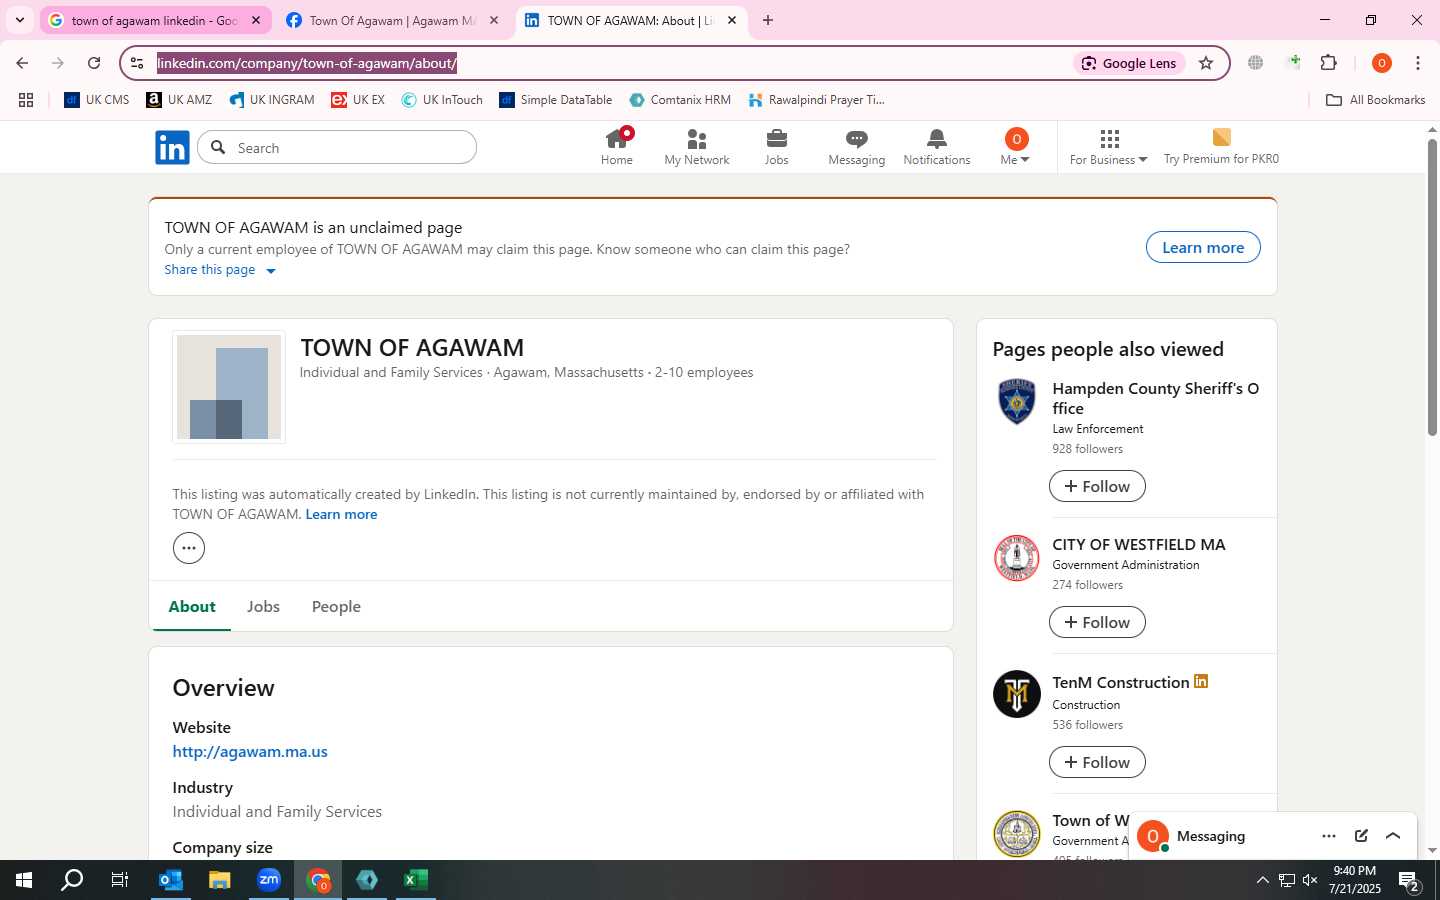The image size is (1440, 900).
Task: Click City of Westfield seal logo
Action: (x=1017, y=558)
